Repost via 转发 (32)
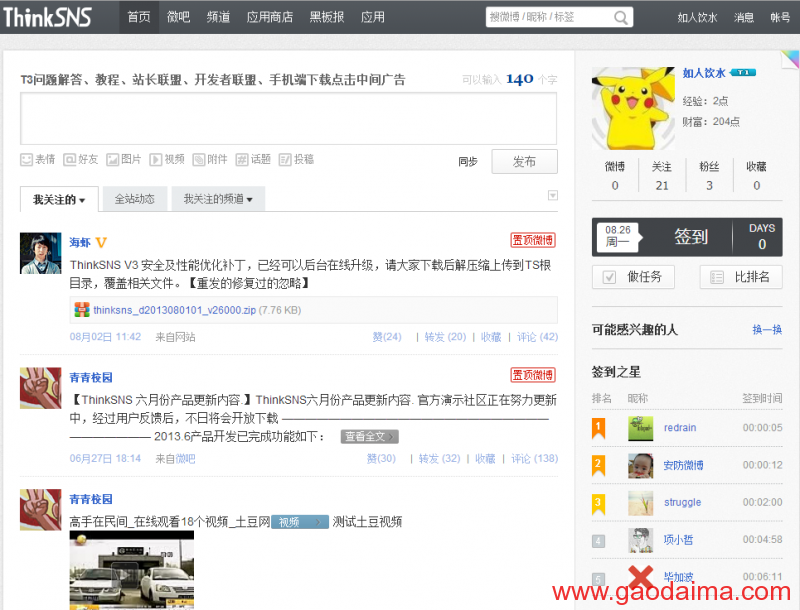This screenshot has height=610, width=800. point(439,458)
